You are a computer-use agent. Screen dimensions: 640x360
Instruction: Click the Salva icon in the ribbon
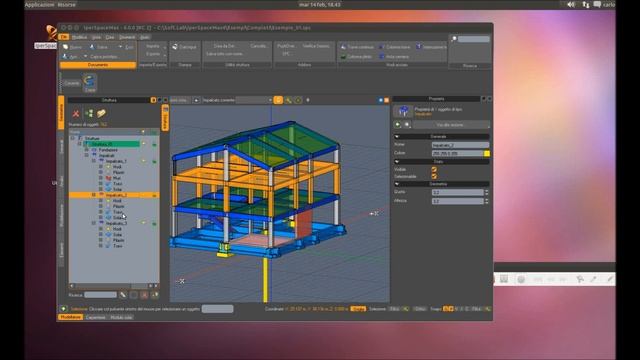point(92,47)
